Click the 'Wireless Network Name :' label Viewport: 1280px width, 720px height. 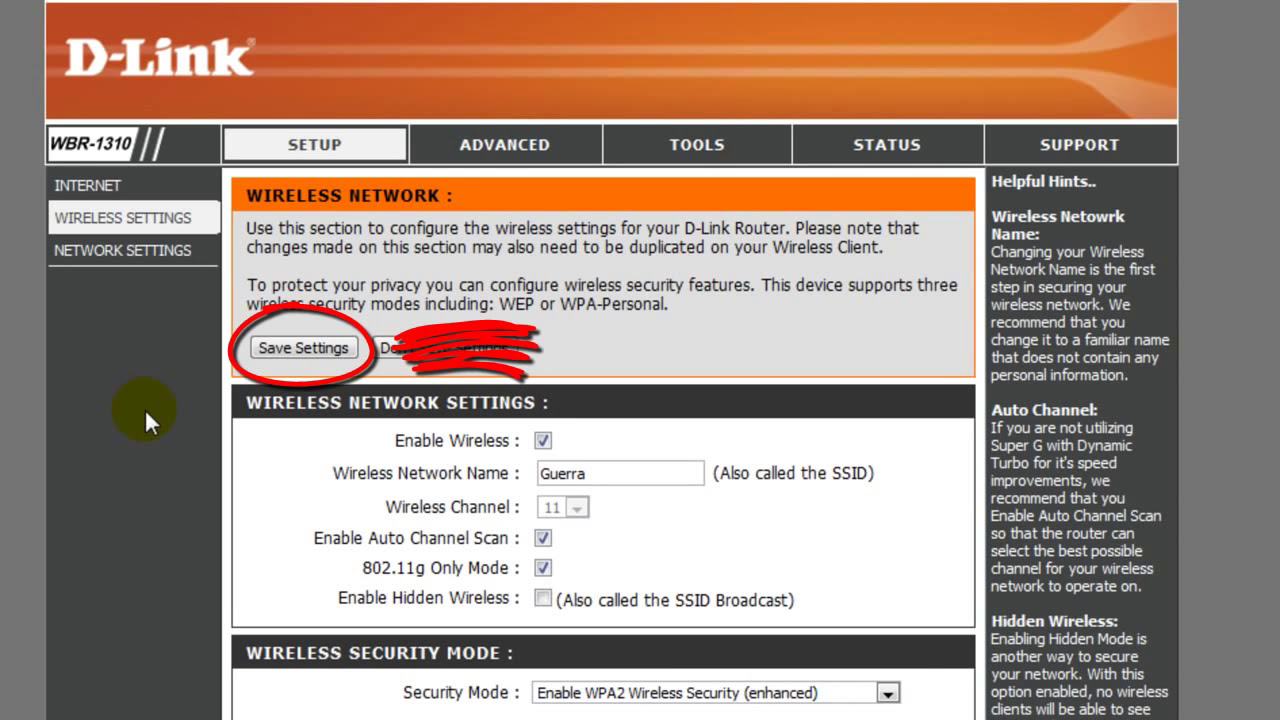426,473
